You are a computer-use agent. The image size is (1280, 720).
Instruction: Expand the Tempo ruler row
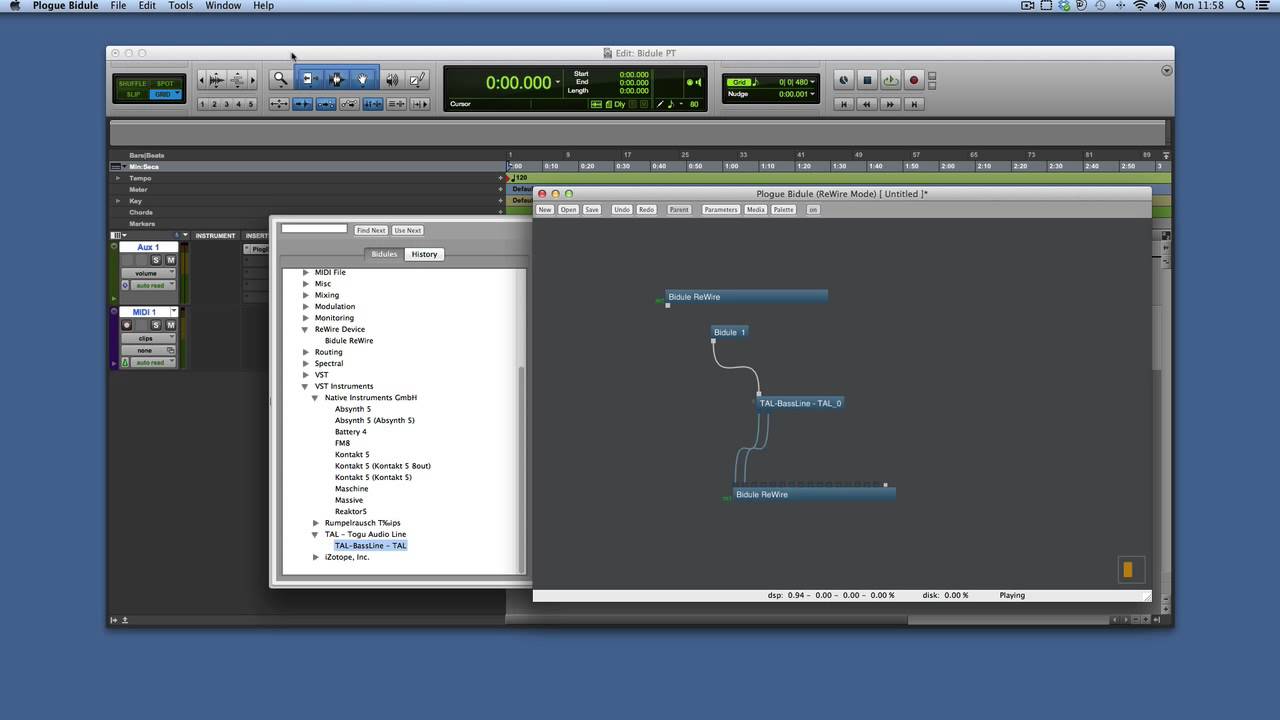coord(118,178)
